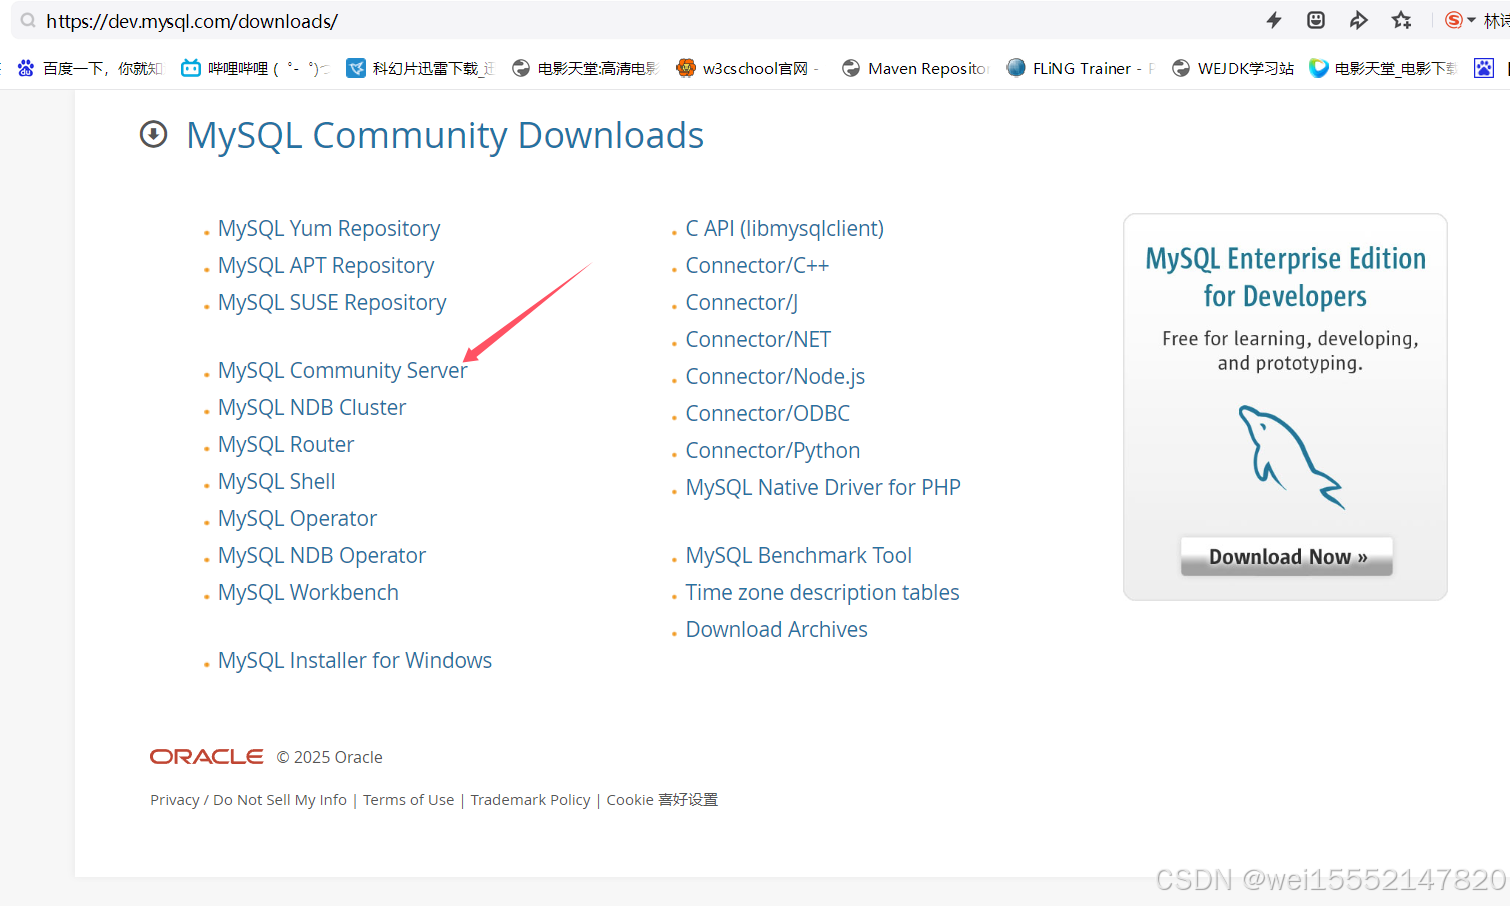Image resolution: width=1510 pixels, height=906 pixels.
Task: Open Trademark Policy footer link
Action: click(x=530, y=799)
